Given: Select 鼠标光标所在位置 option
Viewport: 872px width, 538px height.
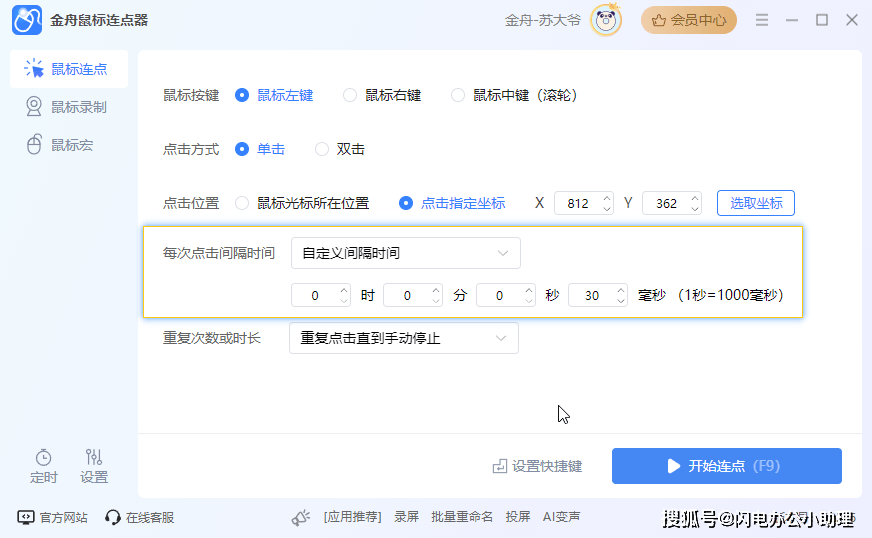Looking at the screenshot, I should tap(242, 203).
